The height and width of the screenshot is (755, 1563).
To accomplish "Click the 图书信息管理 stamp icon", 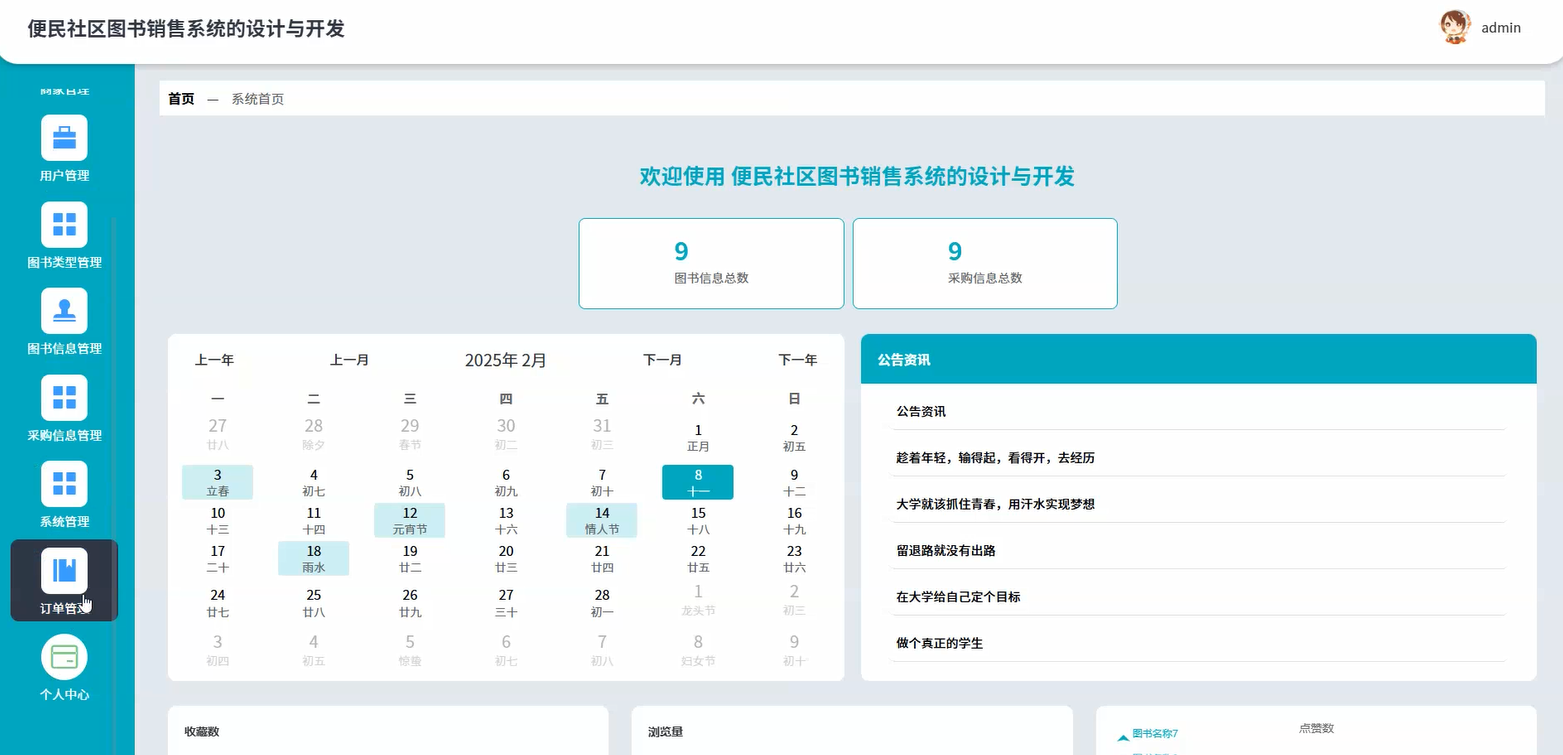I will 64,311.
